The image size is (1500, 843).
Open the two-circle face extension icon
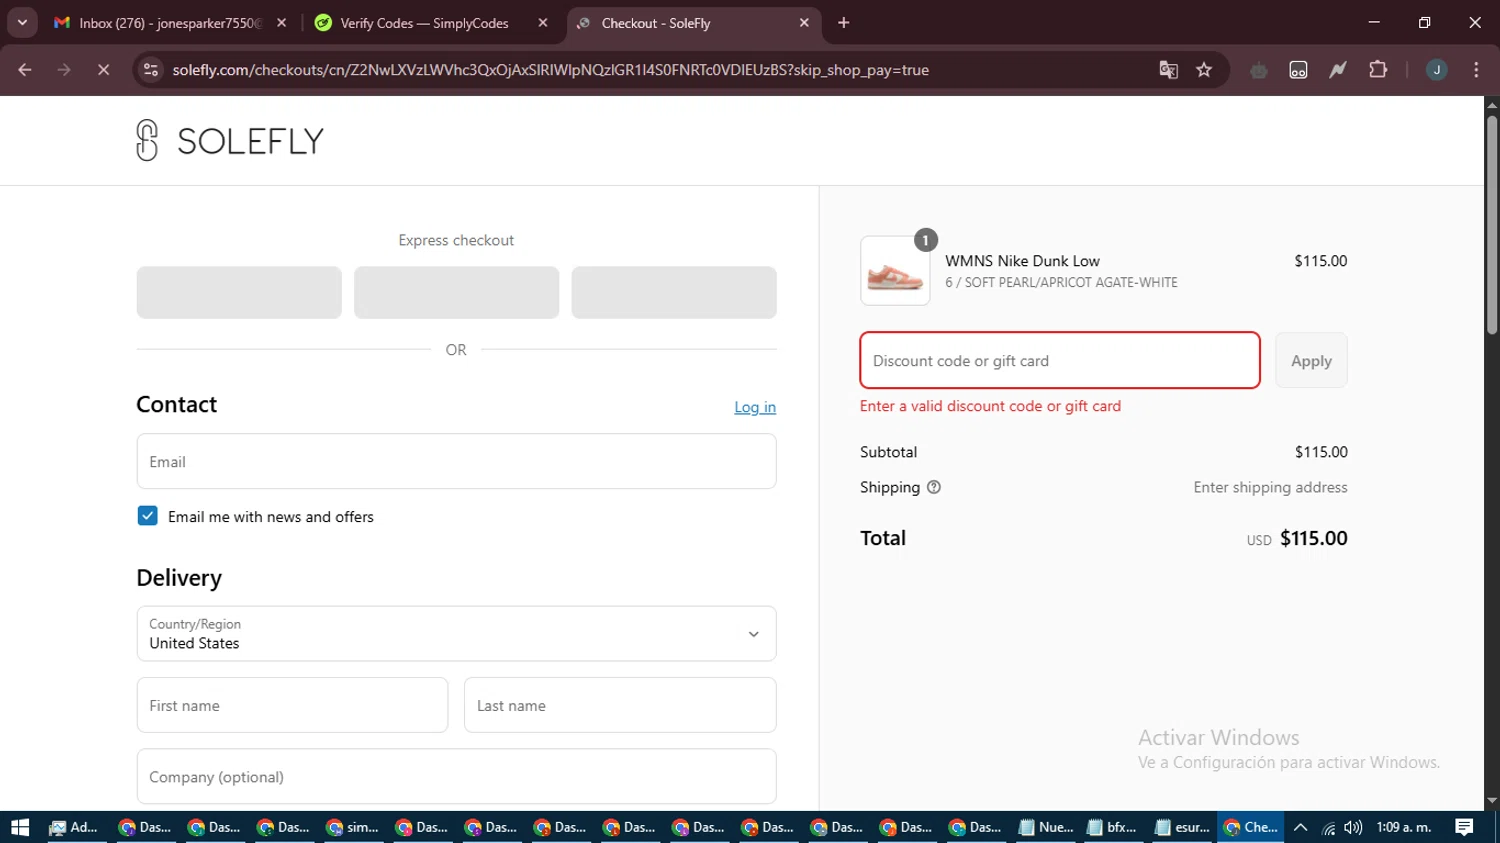pyautogui.click(x=1298, y=70)
